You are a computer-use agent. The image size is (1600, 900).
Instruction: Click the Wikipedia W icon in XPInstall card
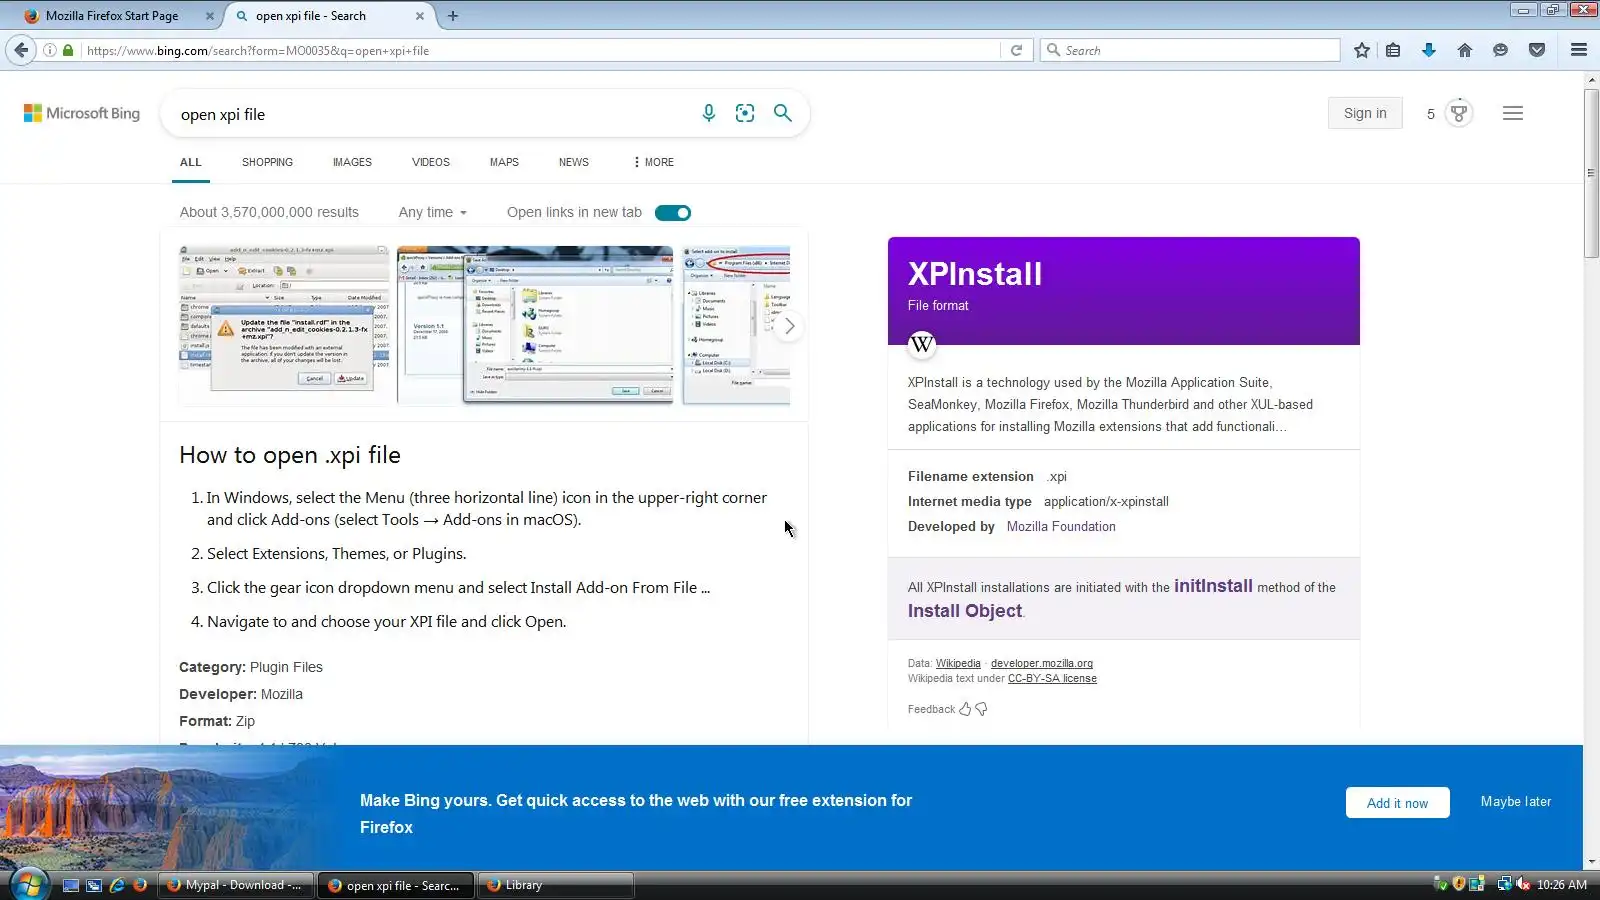[x=922, y=345]
